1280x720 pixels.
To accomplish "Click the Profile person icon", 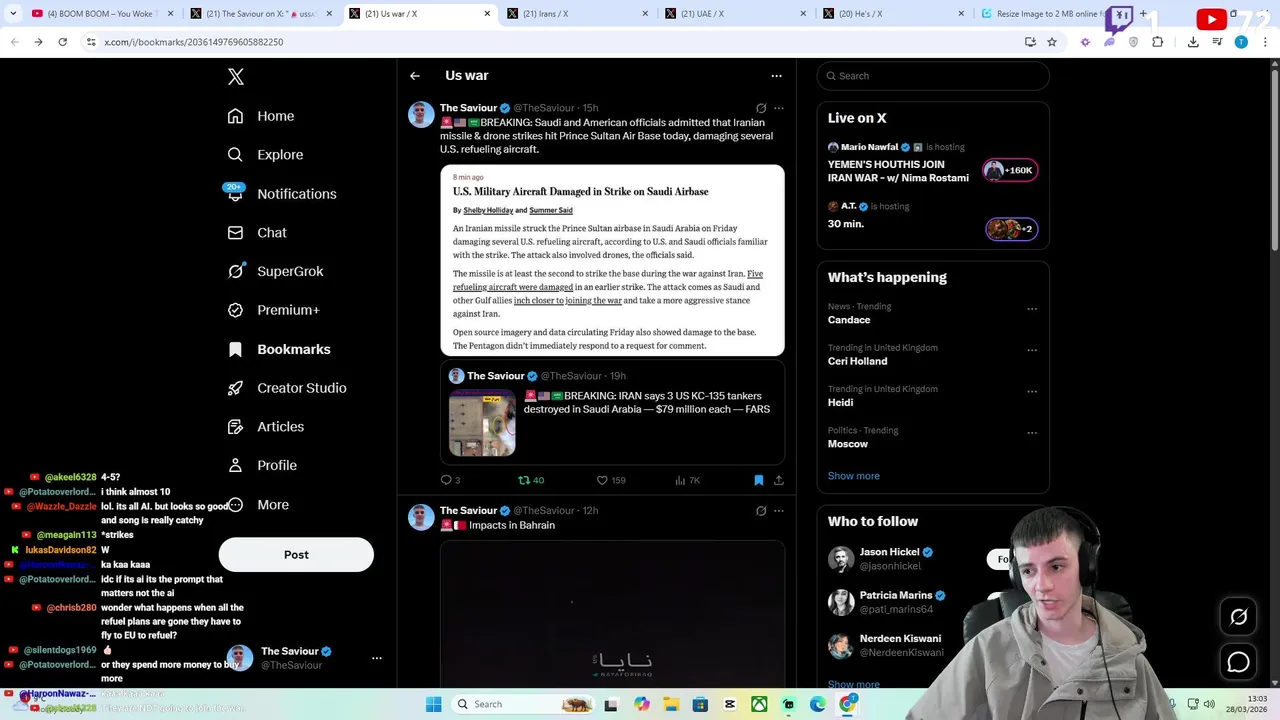I will pyautogui.click(x=235, y=465).
